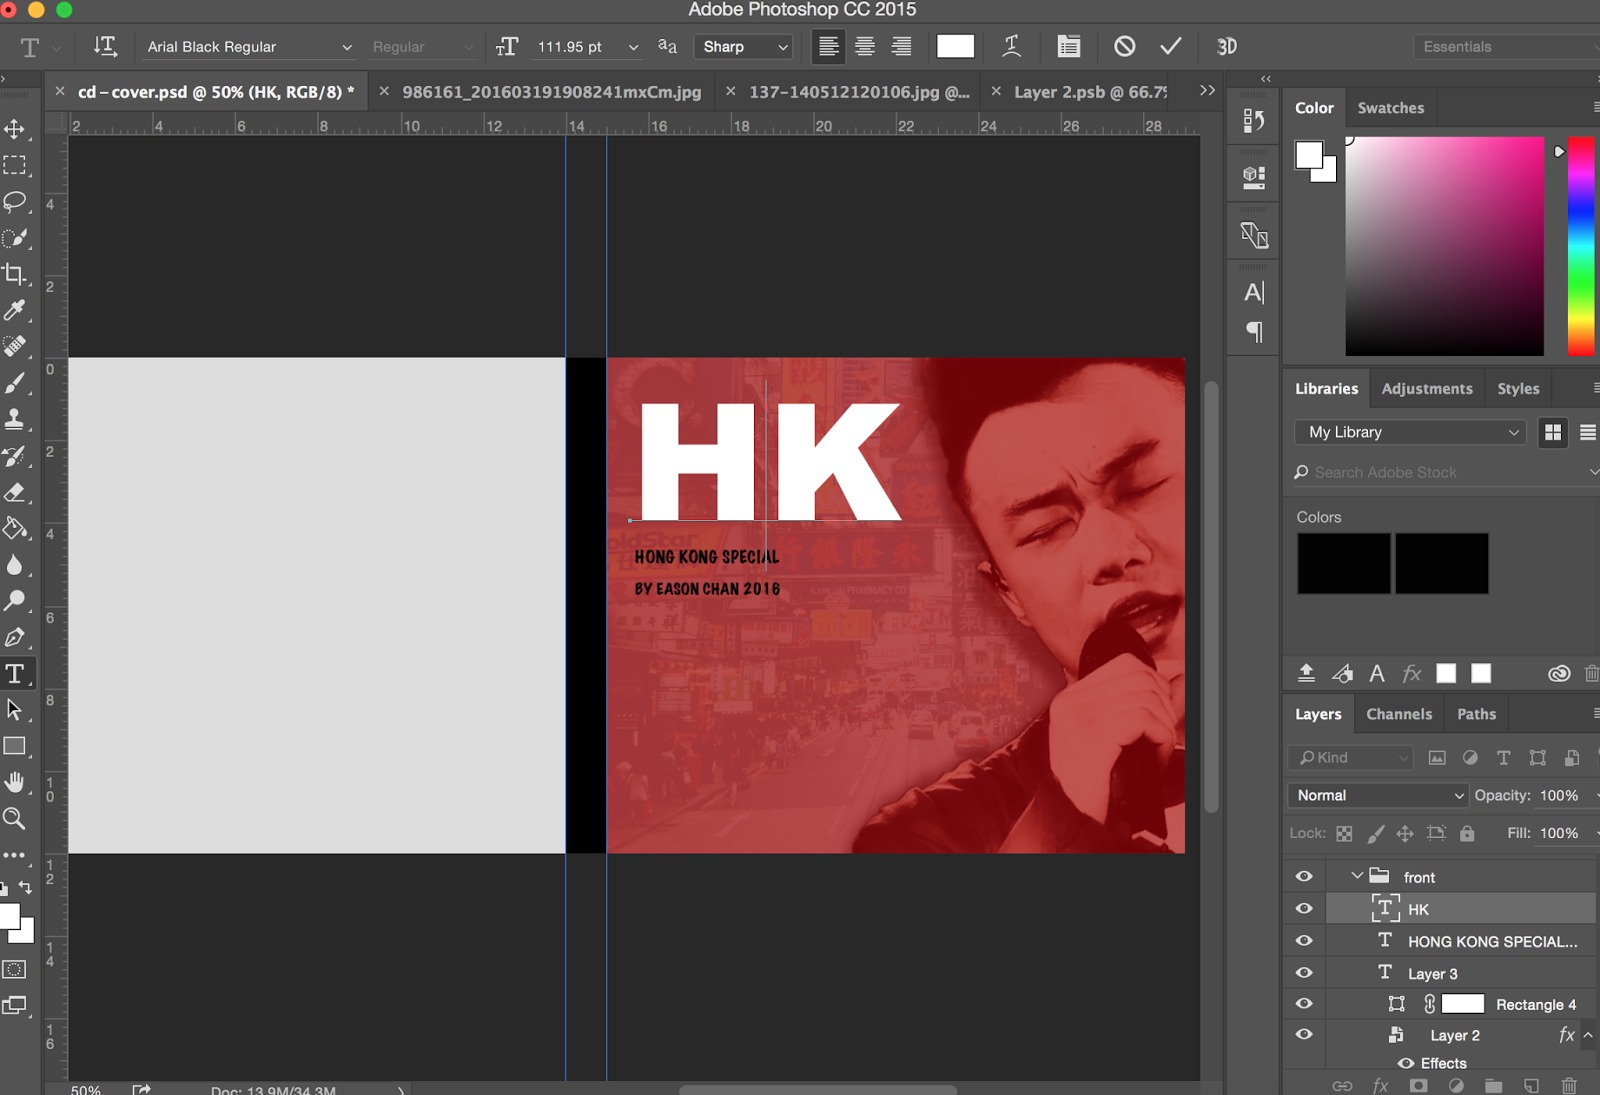Viewport: 1600px width, 1095px height.
Task: Open the layer blend mode dropdown
Action: point(1378,795)
